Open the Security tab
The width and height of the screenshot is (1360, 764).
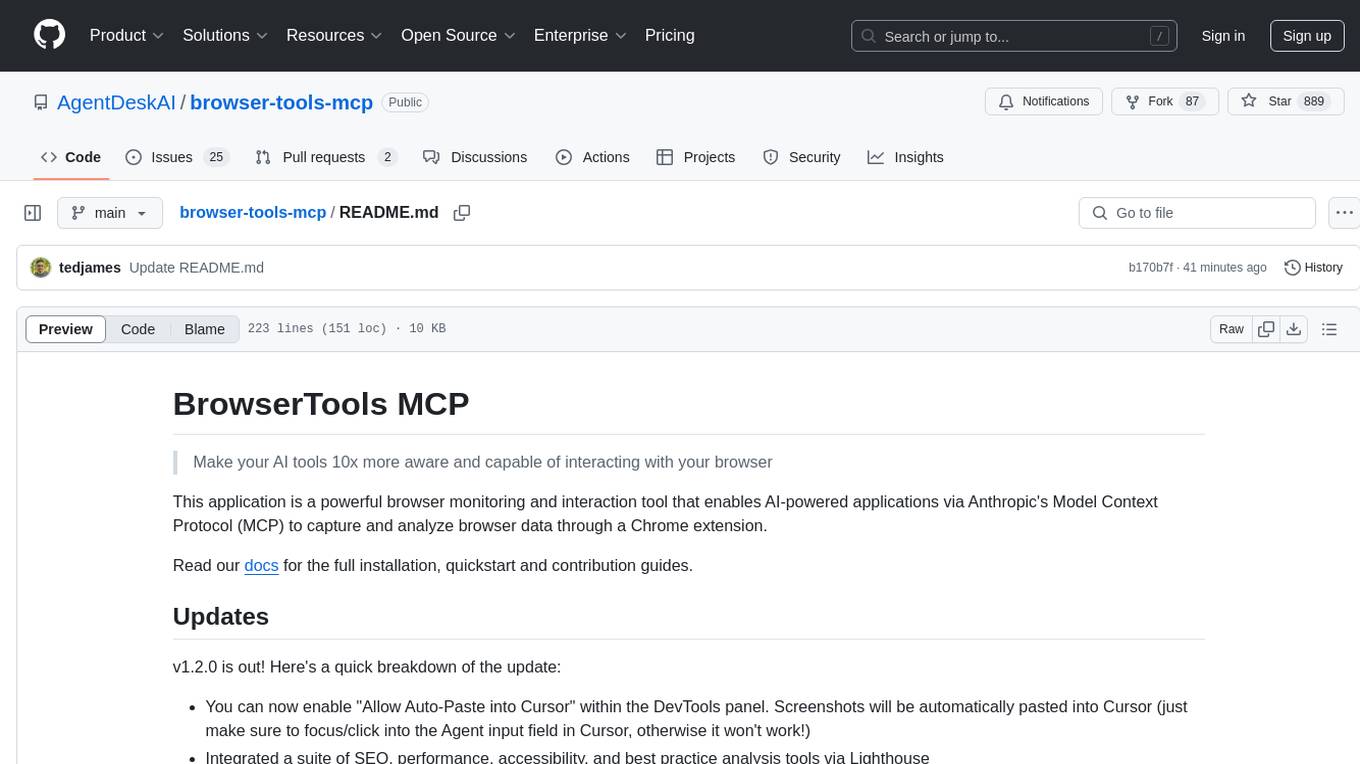point(802,157)
